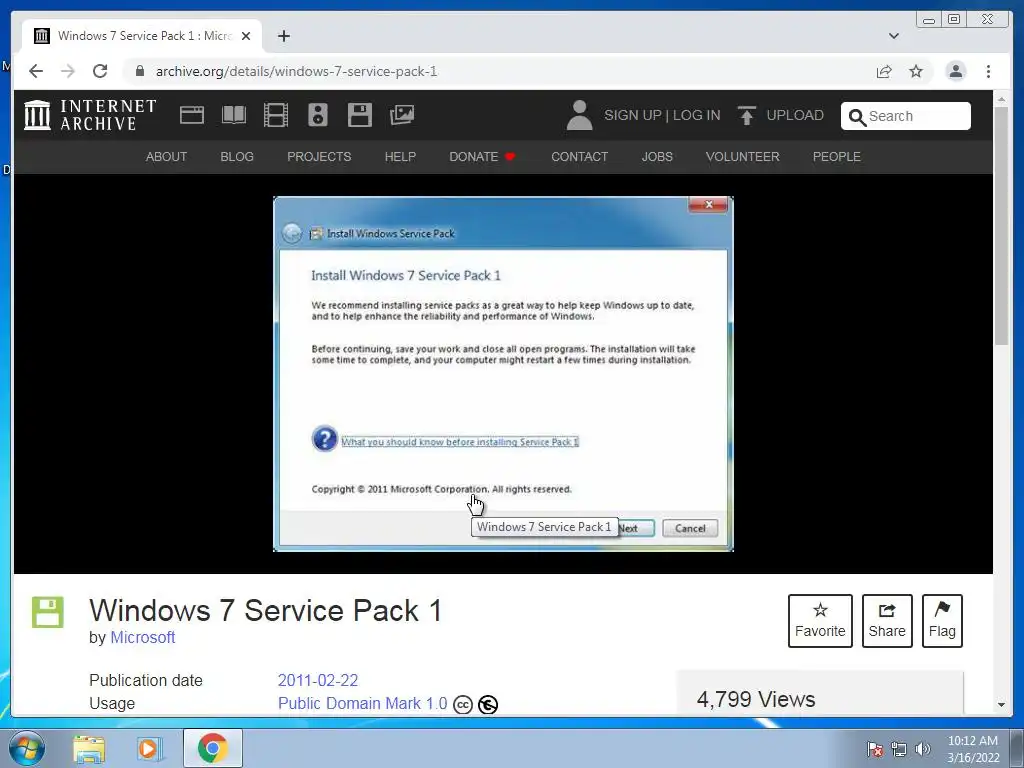Click the magnifier icon in the search box
Image resolution: width=1024 pixels, height=768 pixels.
857,117
